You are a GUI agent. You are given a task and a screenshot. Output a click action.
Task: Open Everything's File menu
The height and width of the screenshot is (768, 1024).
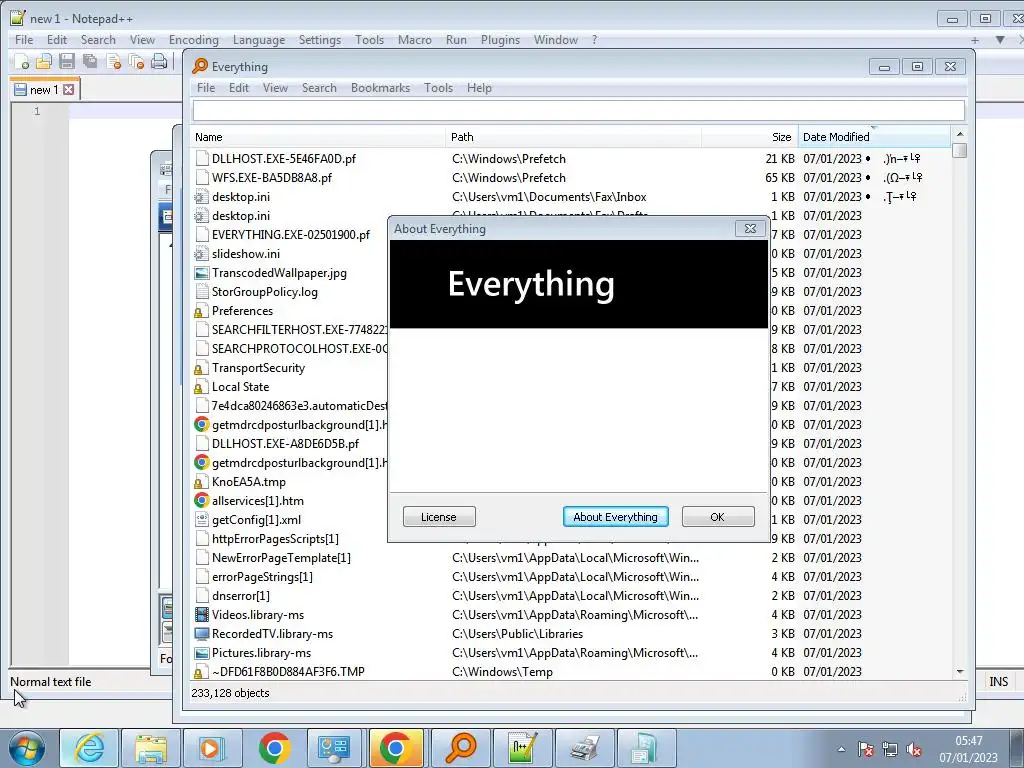point(206,88)
